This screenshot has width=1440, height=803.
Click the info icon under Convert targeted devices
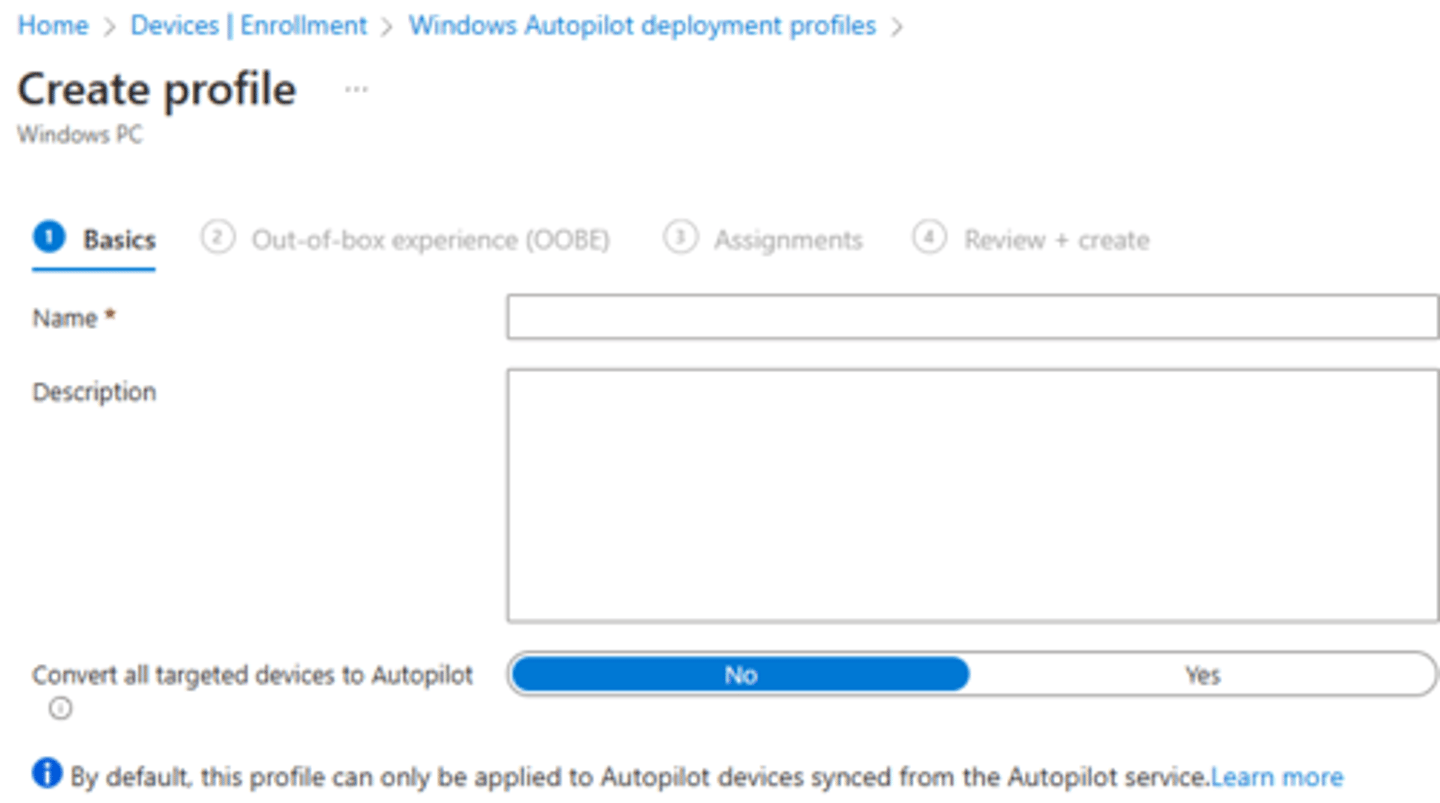[x=60, y=709]
